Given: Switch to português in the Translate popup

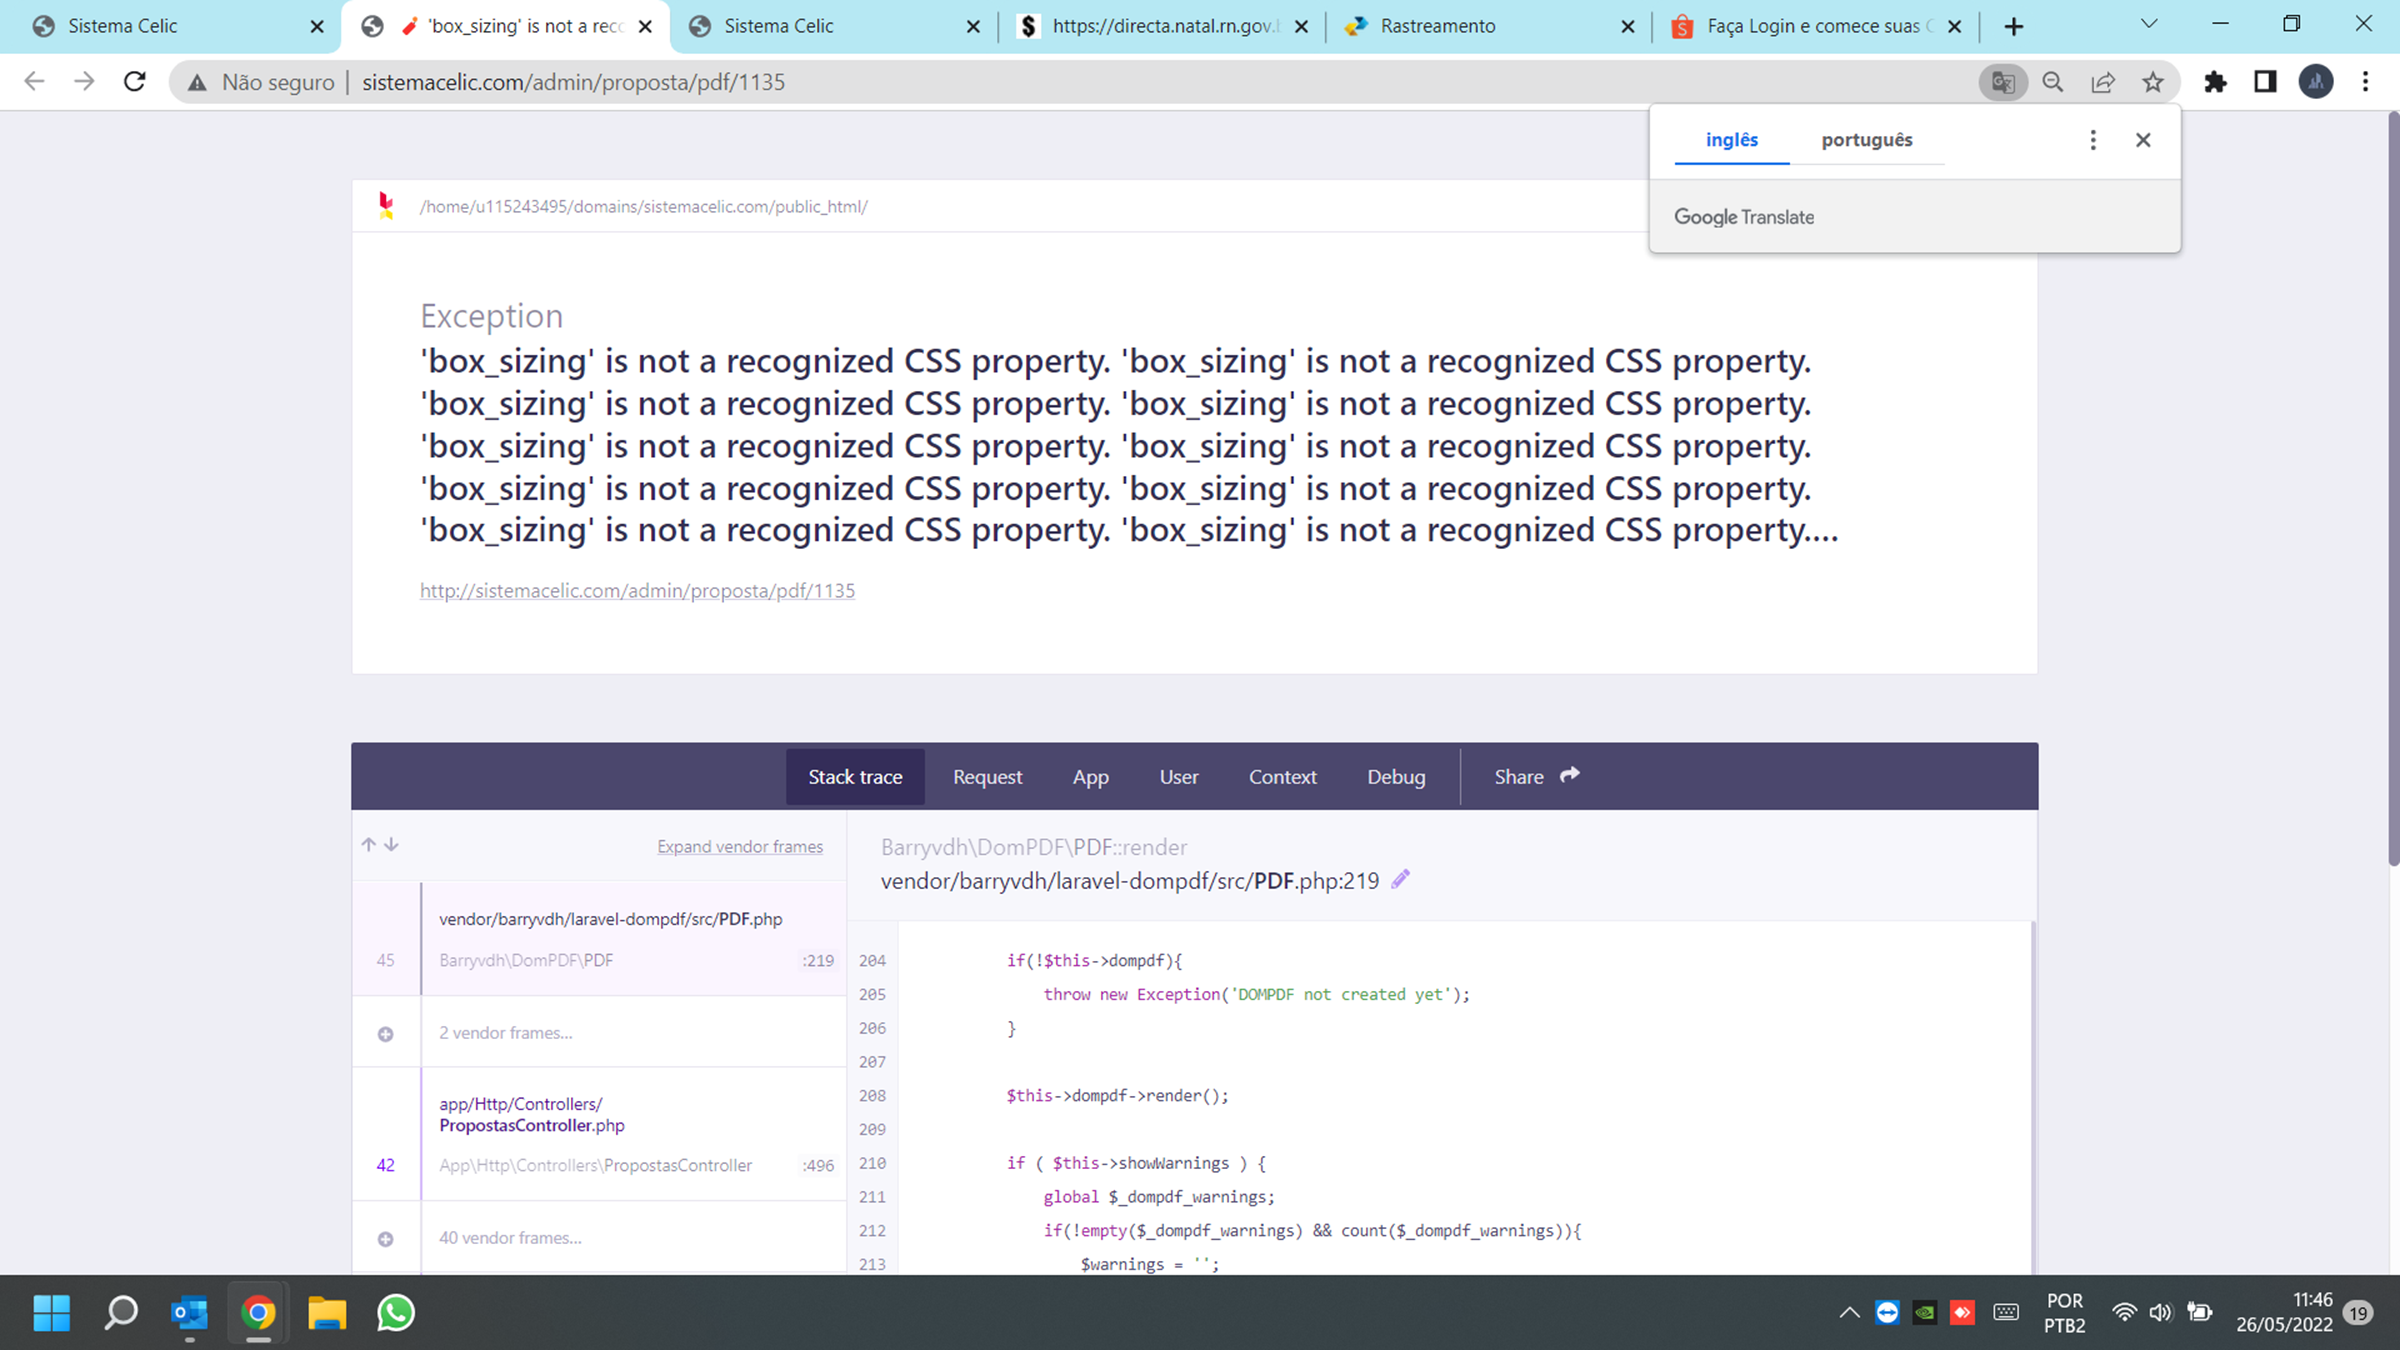Looking at the screenshot, I should tap(1866, 140).
